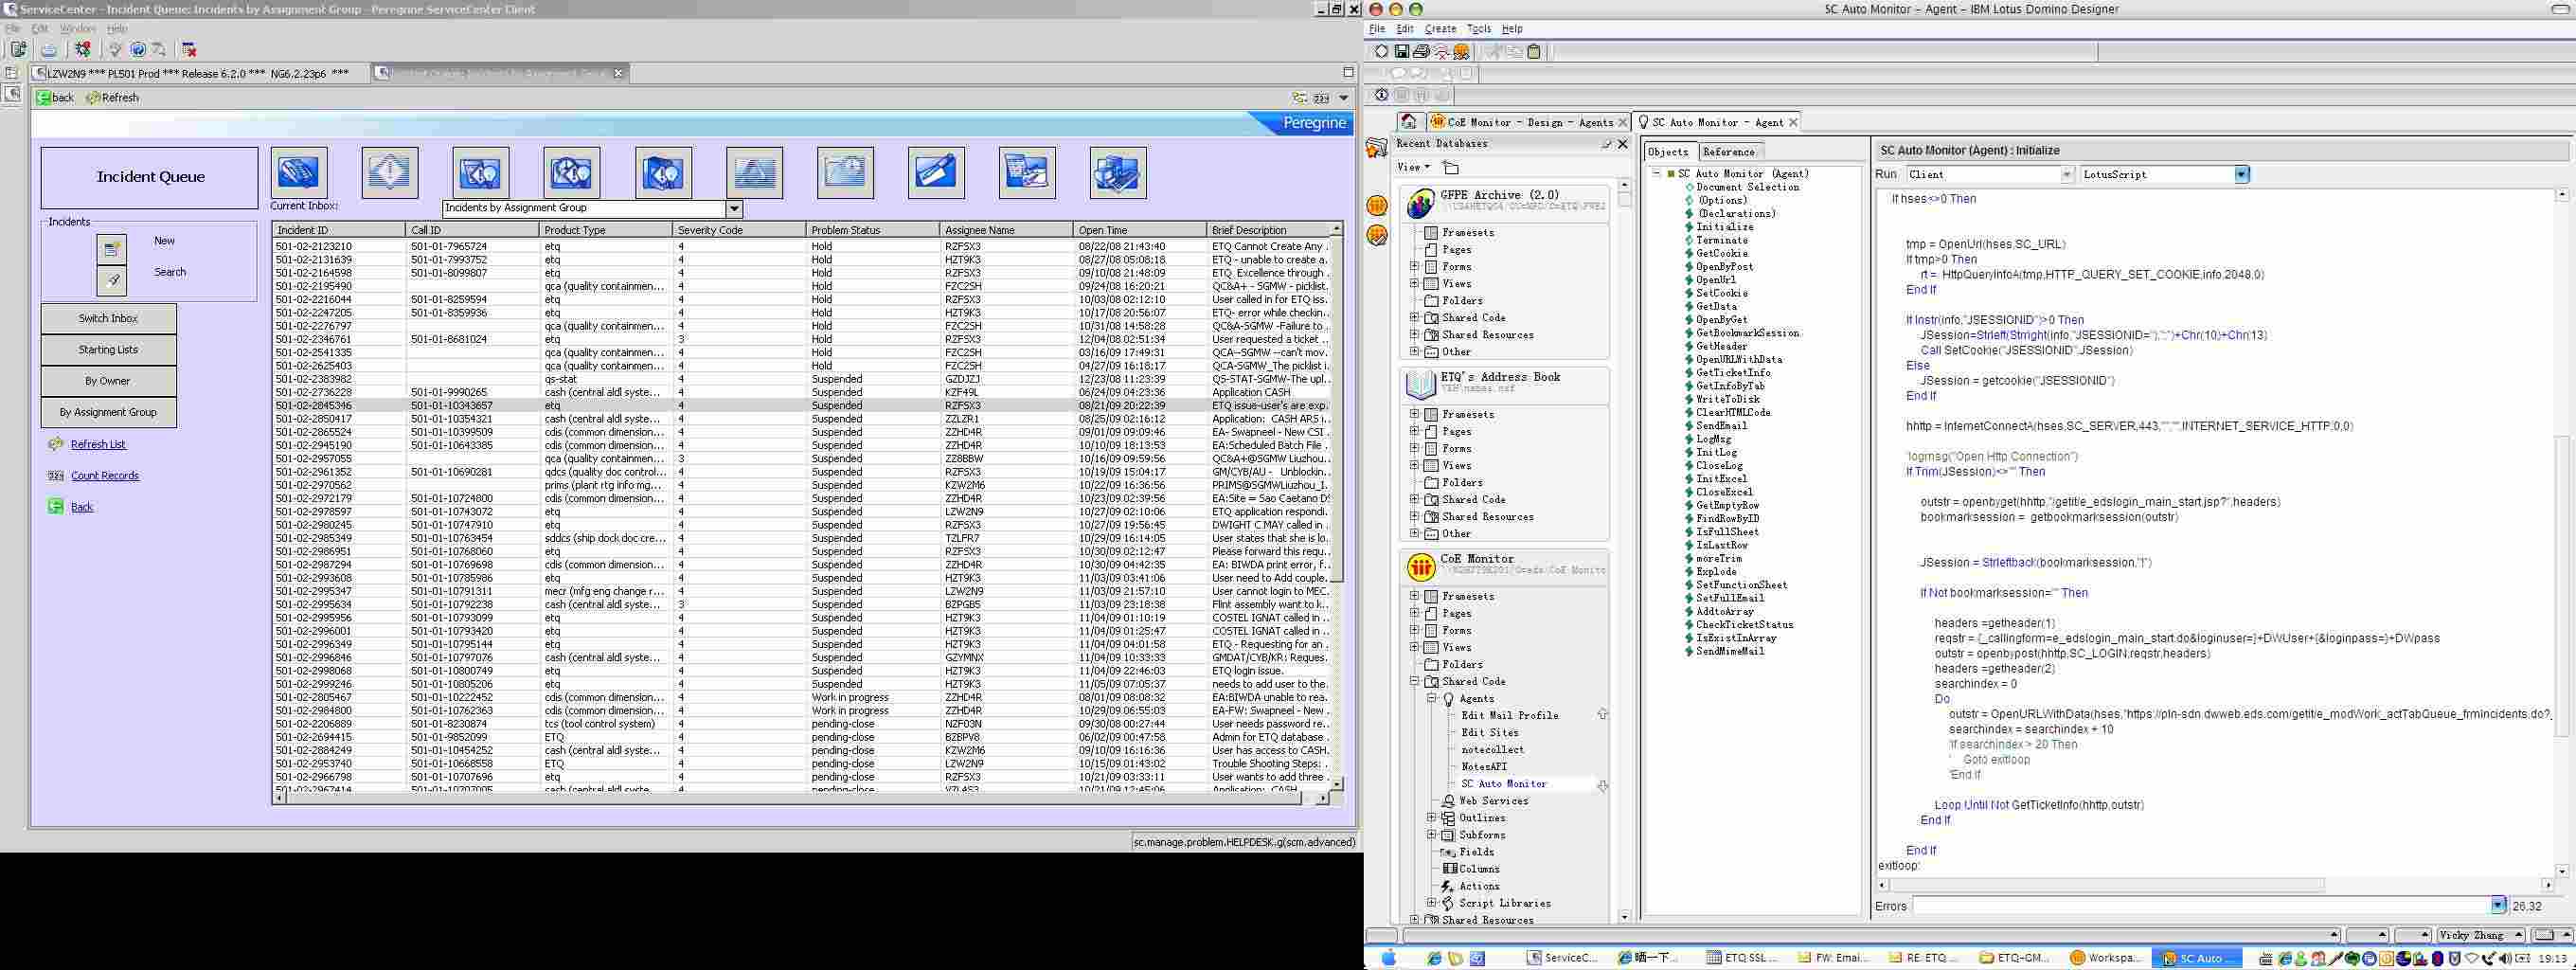This screenshot has width=2576, height=970.
Task: Click the Refresh List link
Action: click(98, 444)
